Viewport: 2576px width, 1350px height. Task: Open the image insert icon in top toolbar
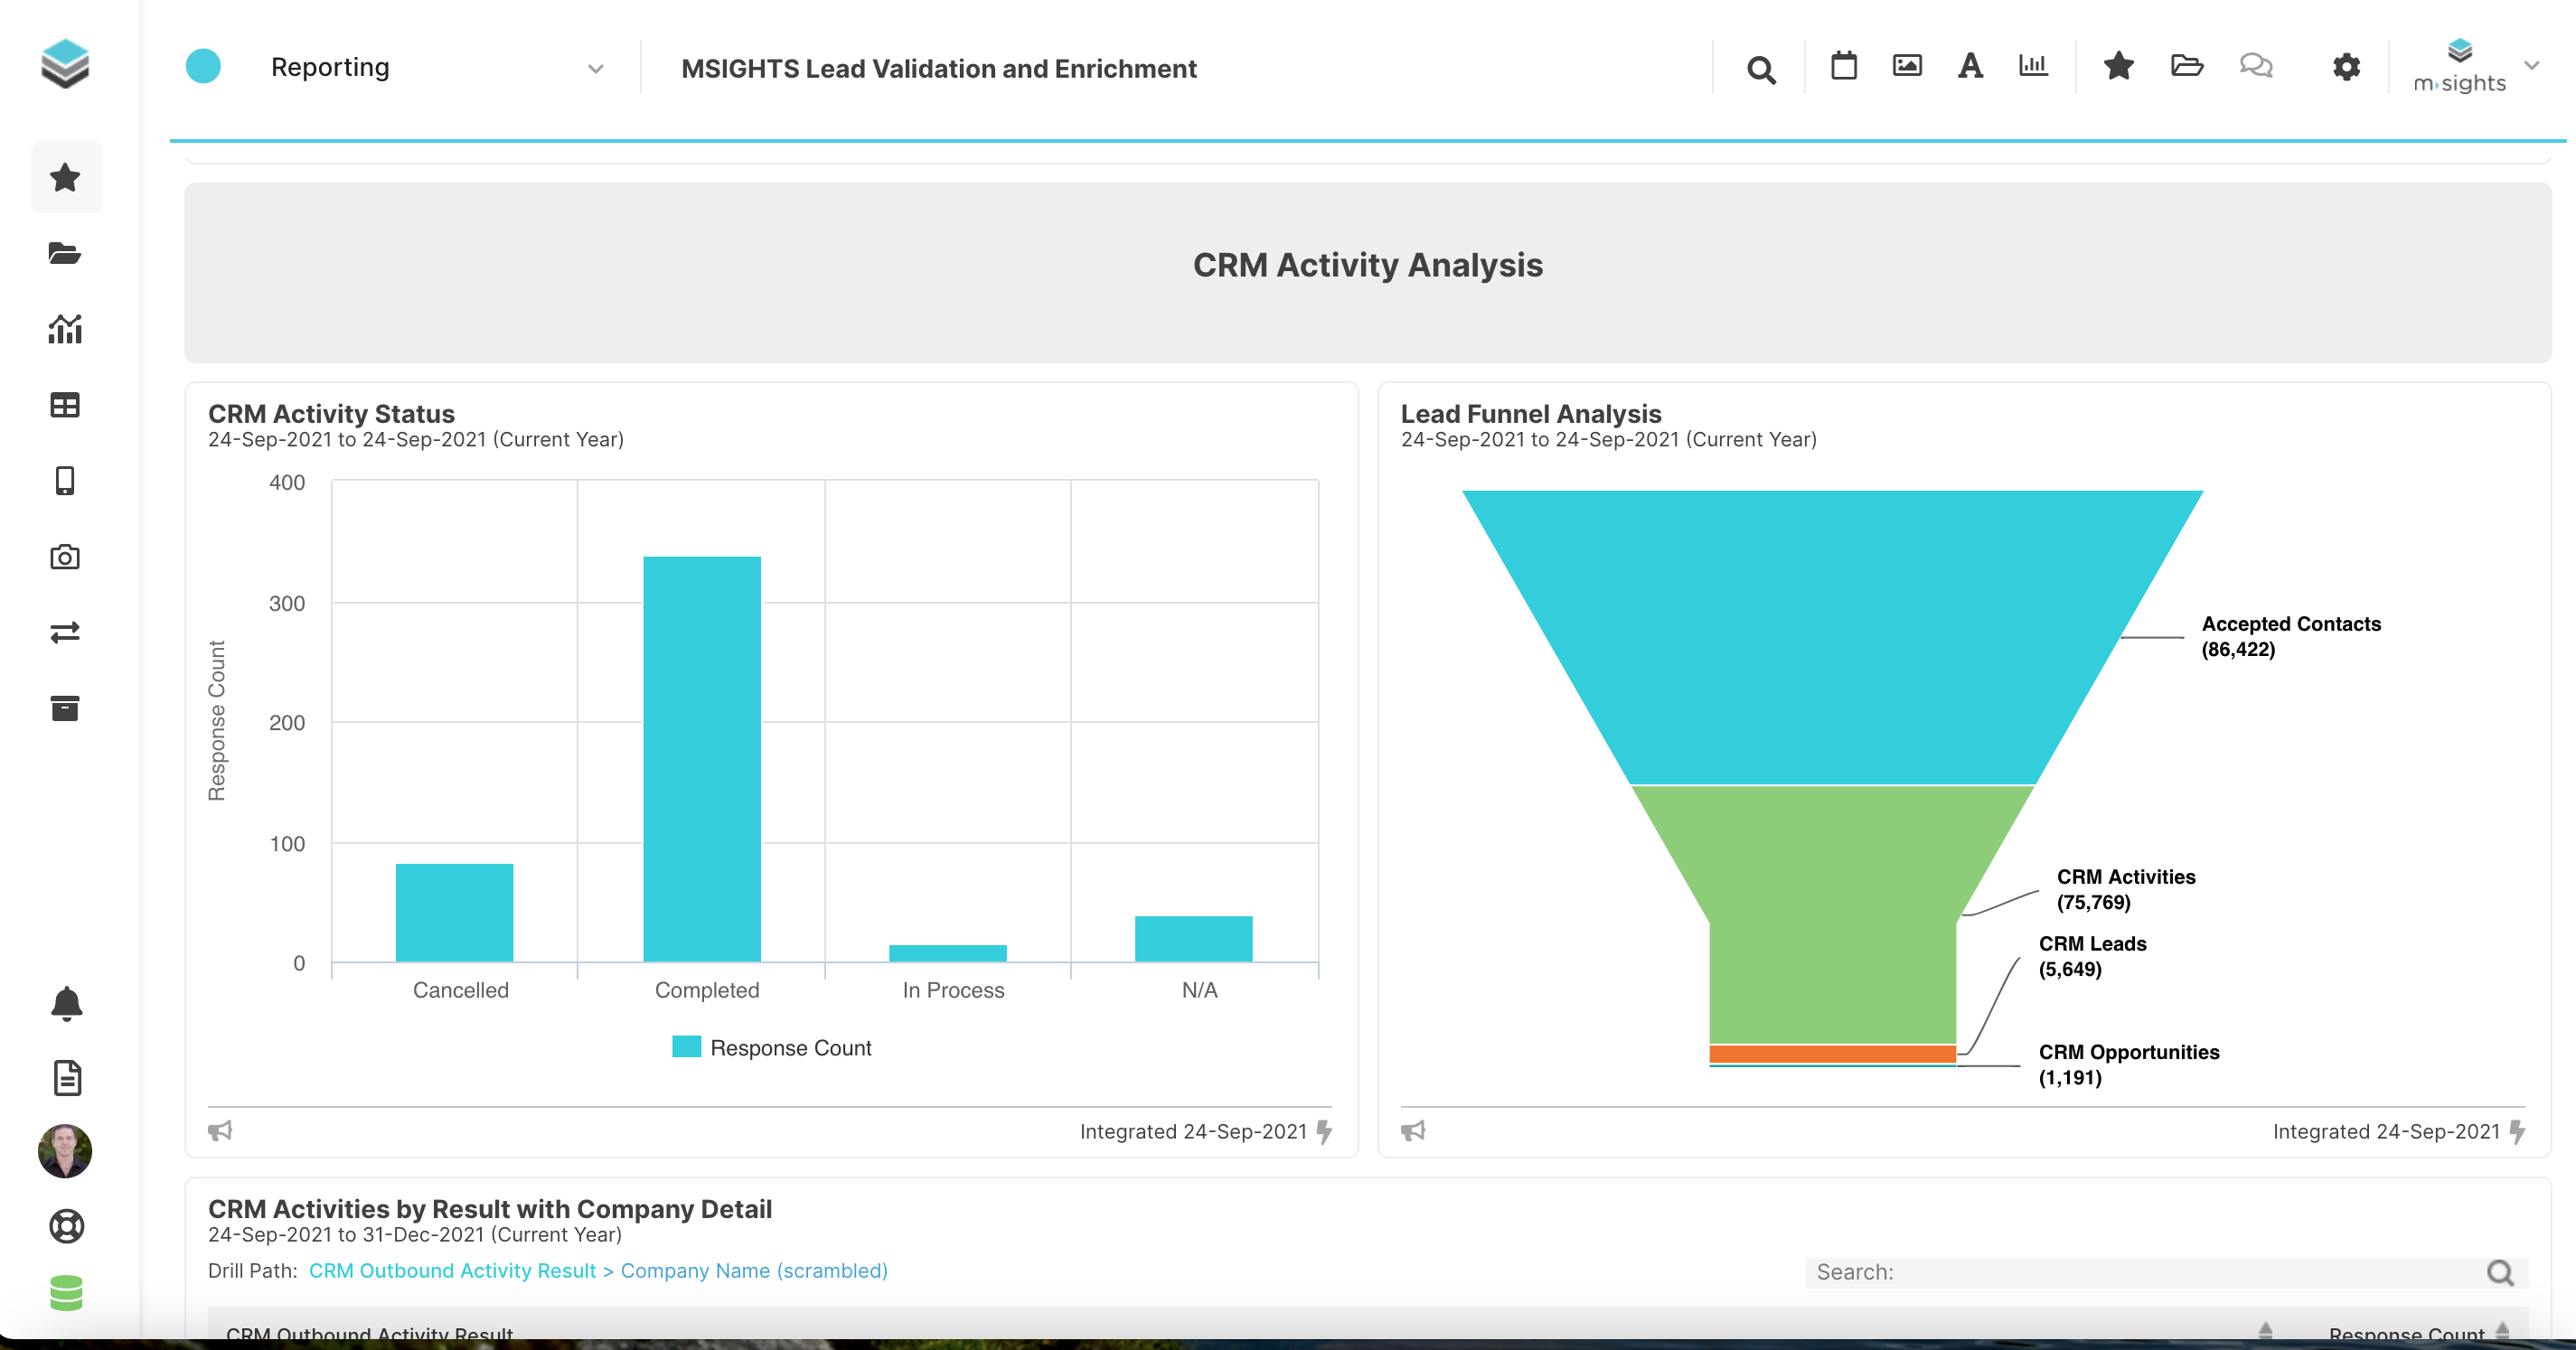click(1907, 66)
